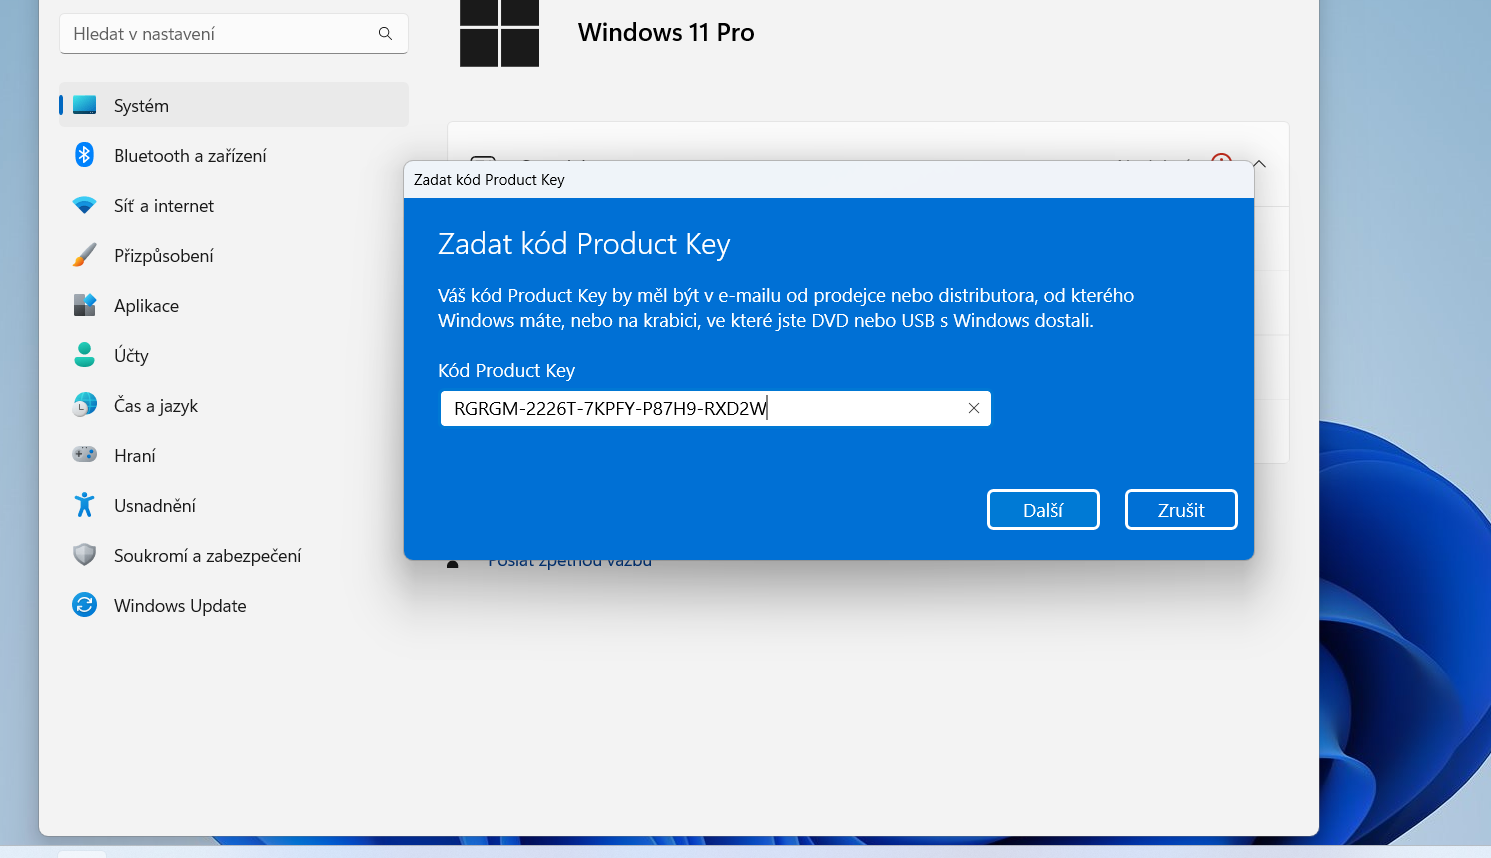Select the Hraní gamepad icon

[85, 455]
